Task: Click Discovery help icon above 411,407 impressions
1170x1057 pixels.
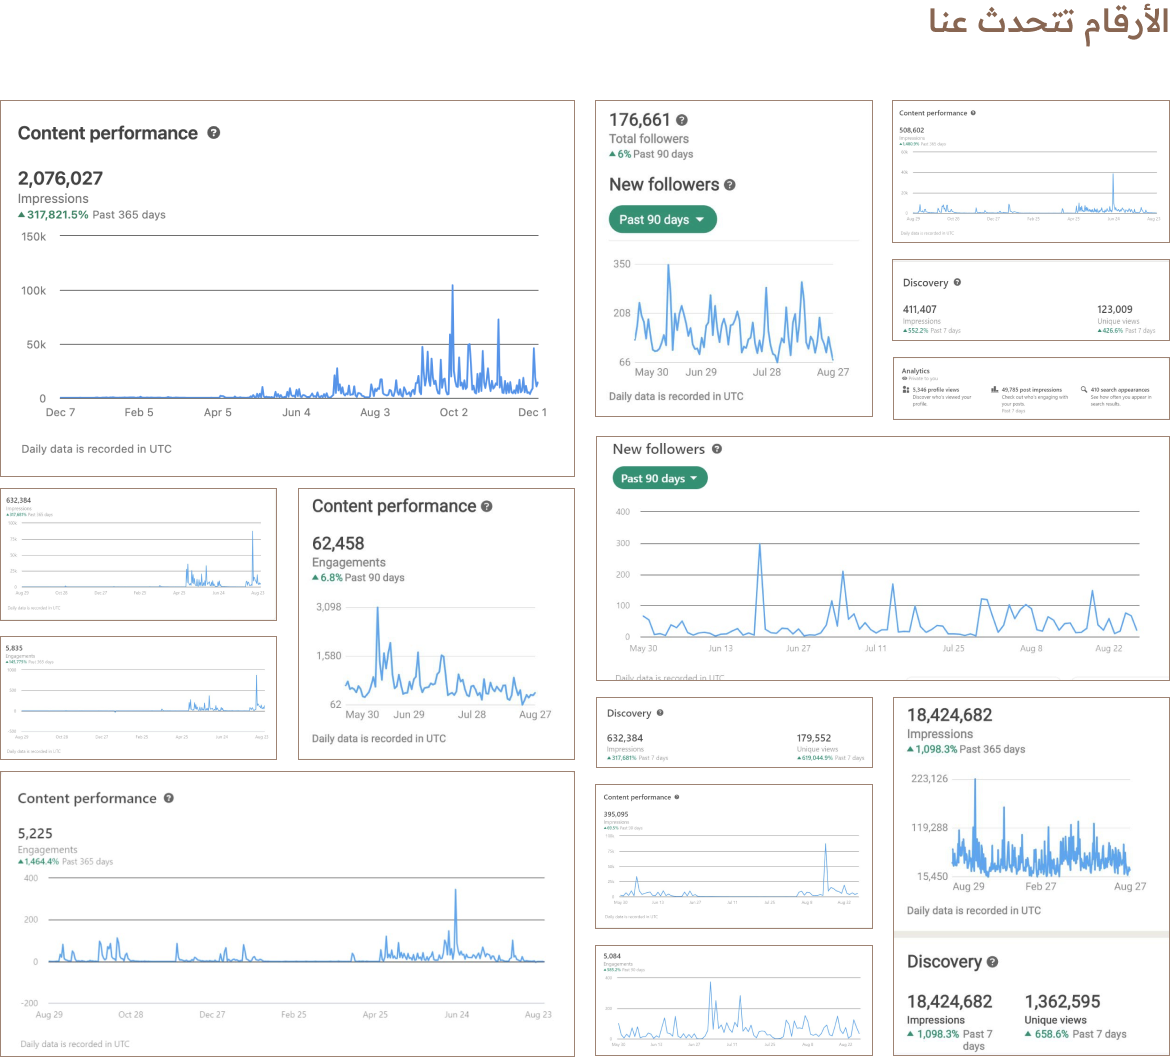Action: point(957,283)
